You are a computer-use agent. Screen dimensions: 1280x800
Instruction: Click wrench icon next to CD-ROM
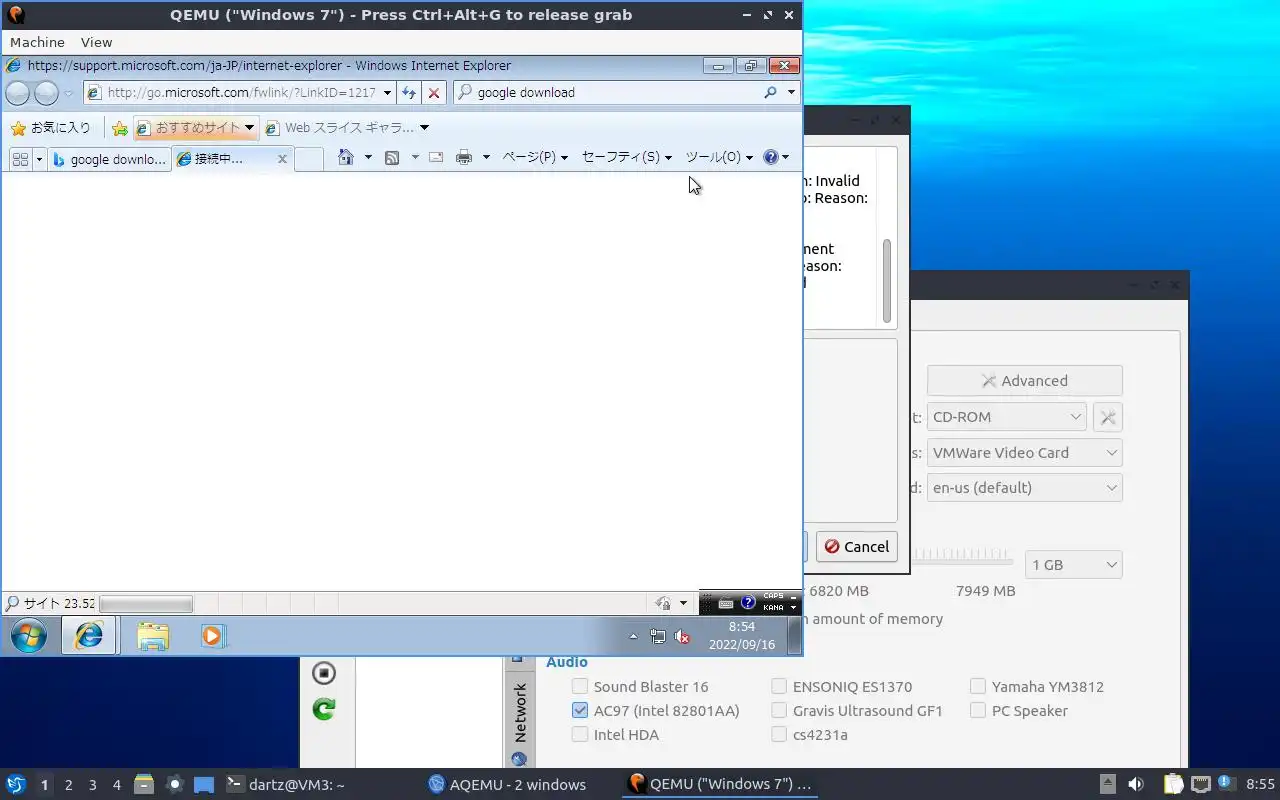(x=1108, y=417)
